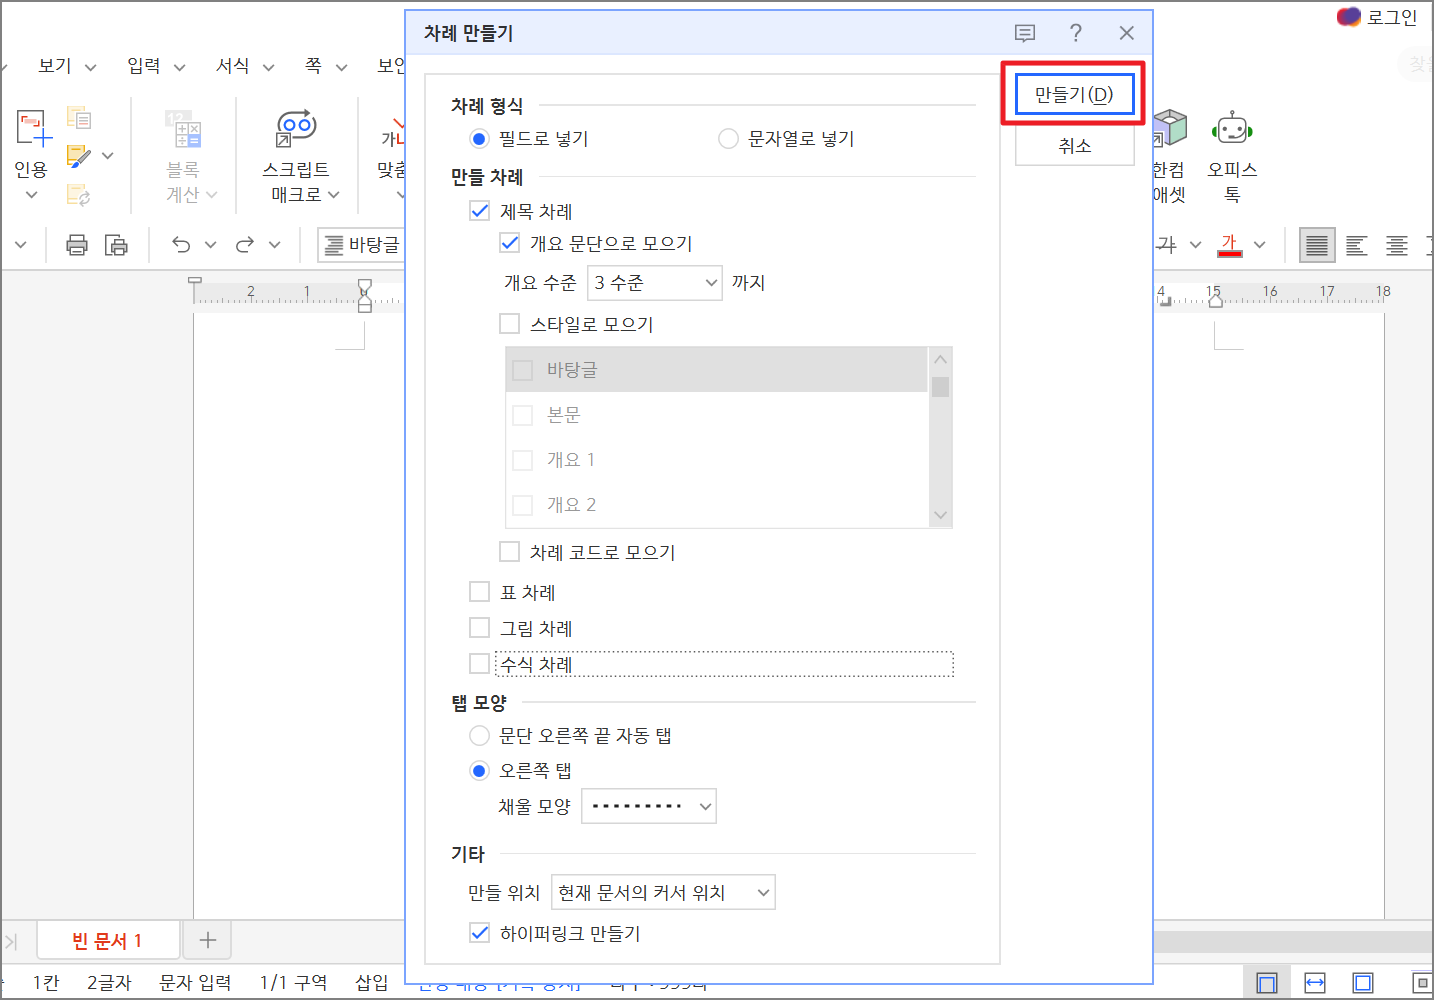1434x1000 pixels.
Task: Switch to 빈 문서 1 tab
Action: pos(108,941)
